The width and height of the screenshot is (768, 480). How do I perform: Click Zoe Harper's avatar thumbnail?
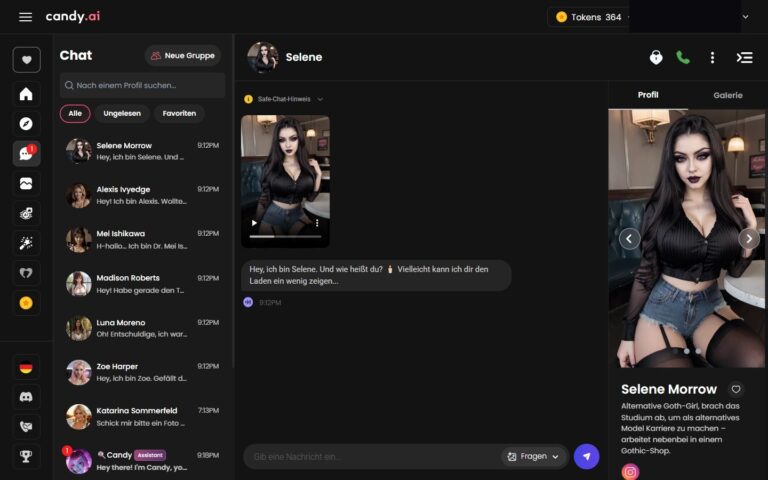[x=78, y=372]
